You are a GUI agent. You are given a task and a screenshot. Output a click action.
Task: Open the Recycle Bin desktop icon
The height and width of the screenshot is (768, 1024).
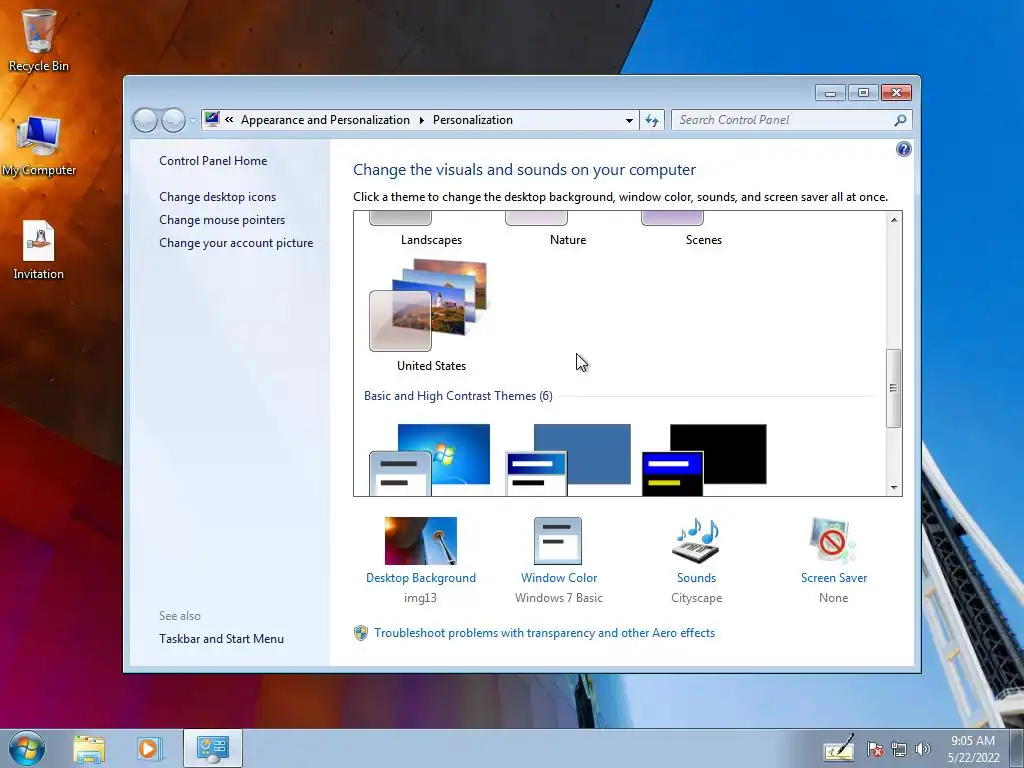point(38,40)
